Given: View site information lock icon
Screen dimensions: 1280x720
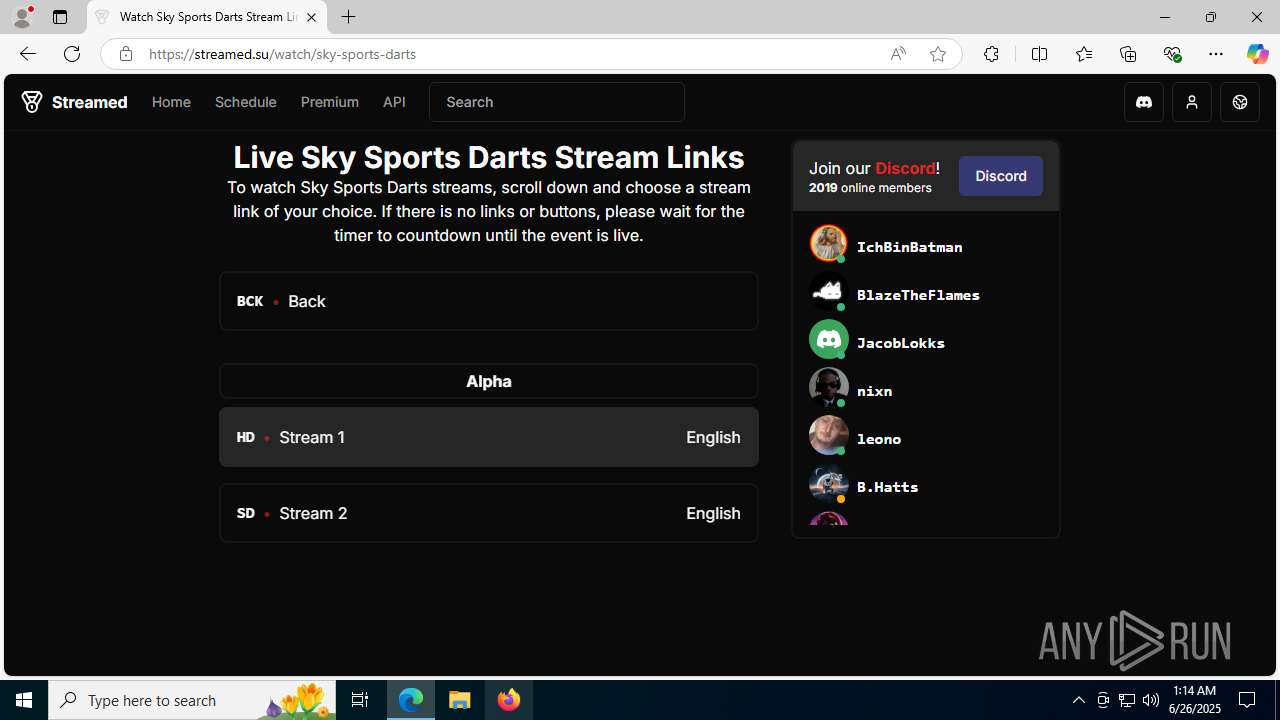Looking at the screenshot, I should [x=125, y=54].
